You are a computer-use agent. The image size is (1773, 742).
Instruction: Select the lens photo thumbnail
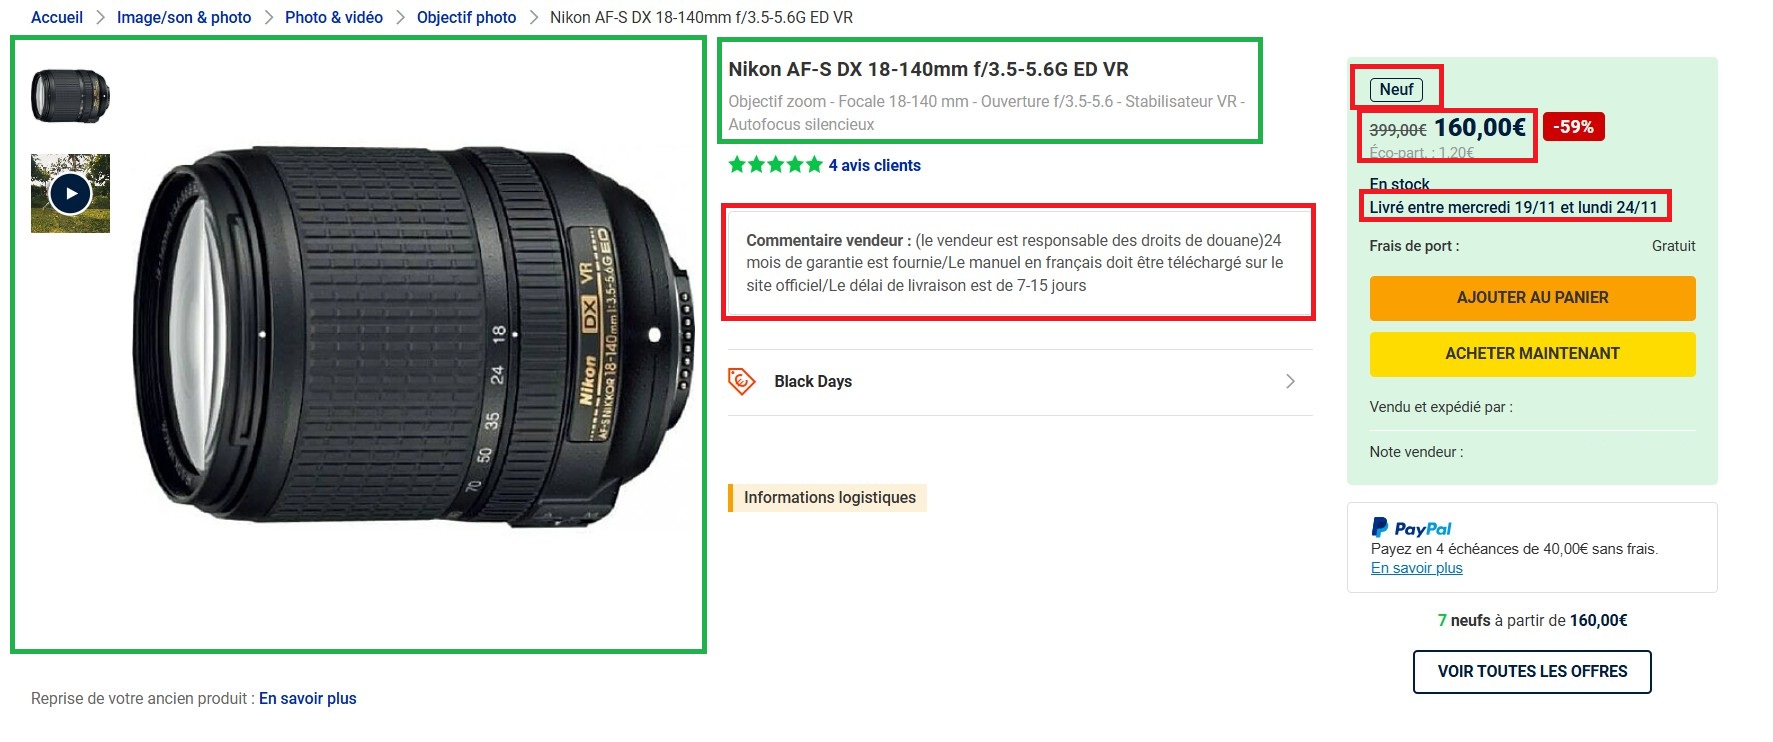coord(70,96)
